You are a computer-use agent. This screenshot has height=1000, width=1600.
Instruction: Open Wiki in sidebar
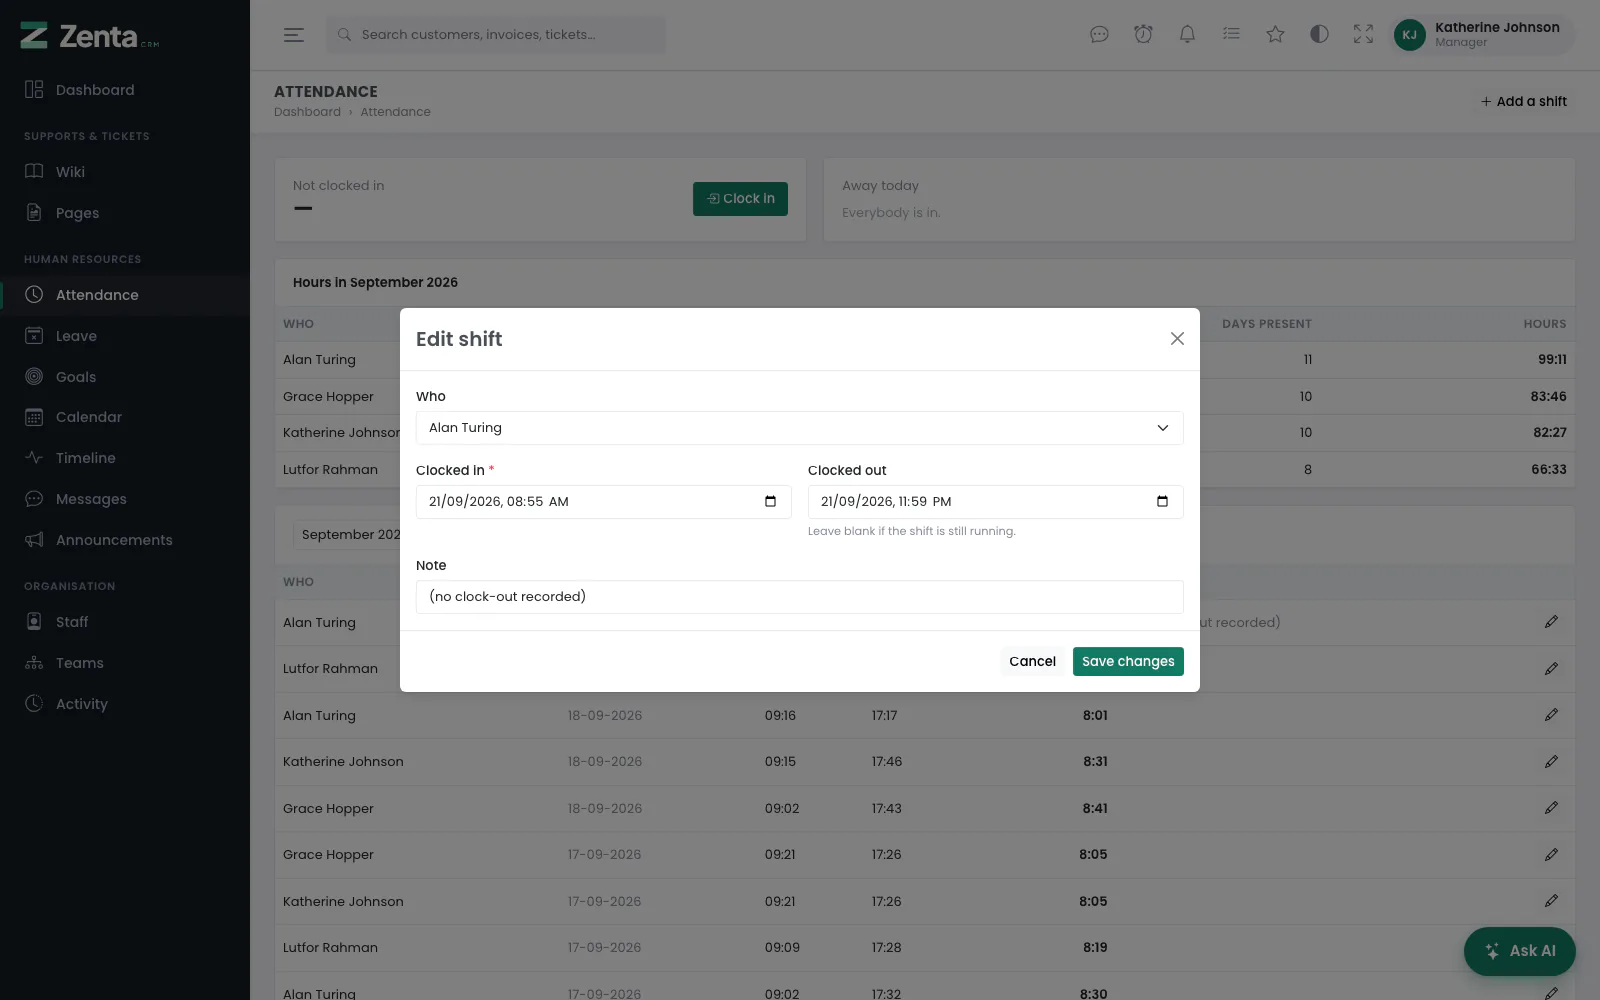[125, 172]
